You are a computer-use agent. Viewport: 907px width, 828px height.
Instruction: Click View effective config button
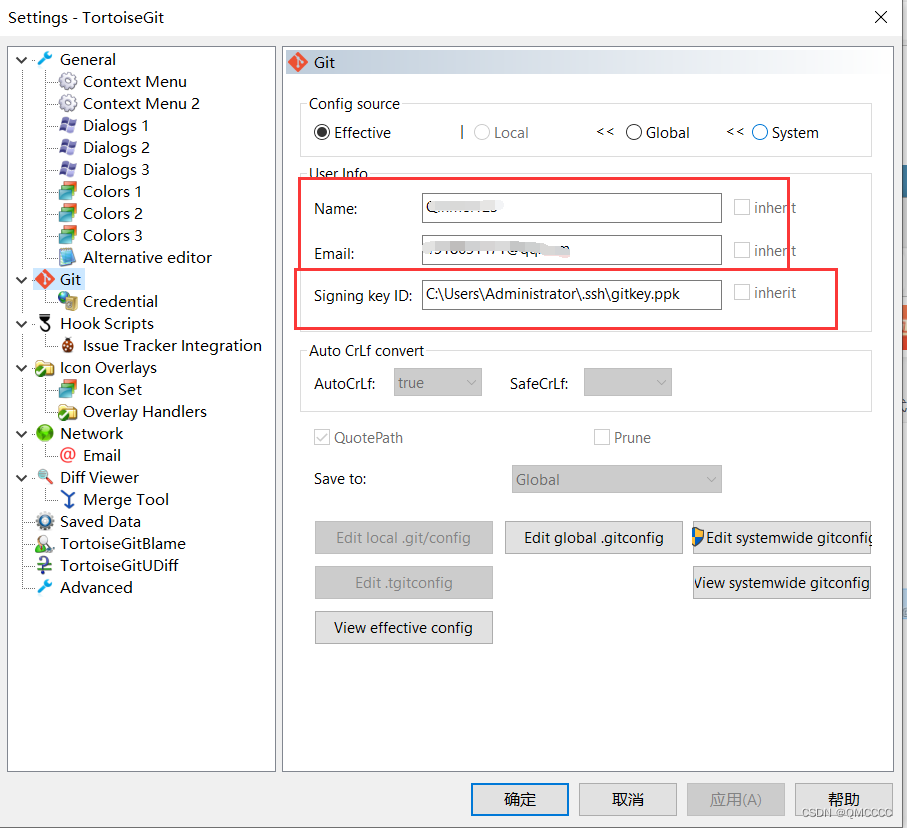click(404, 628)
